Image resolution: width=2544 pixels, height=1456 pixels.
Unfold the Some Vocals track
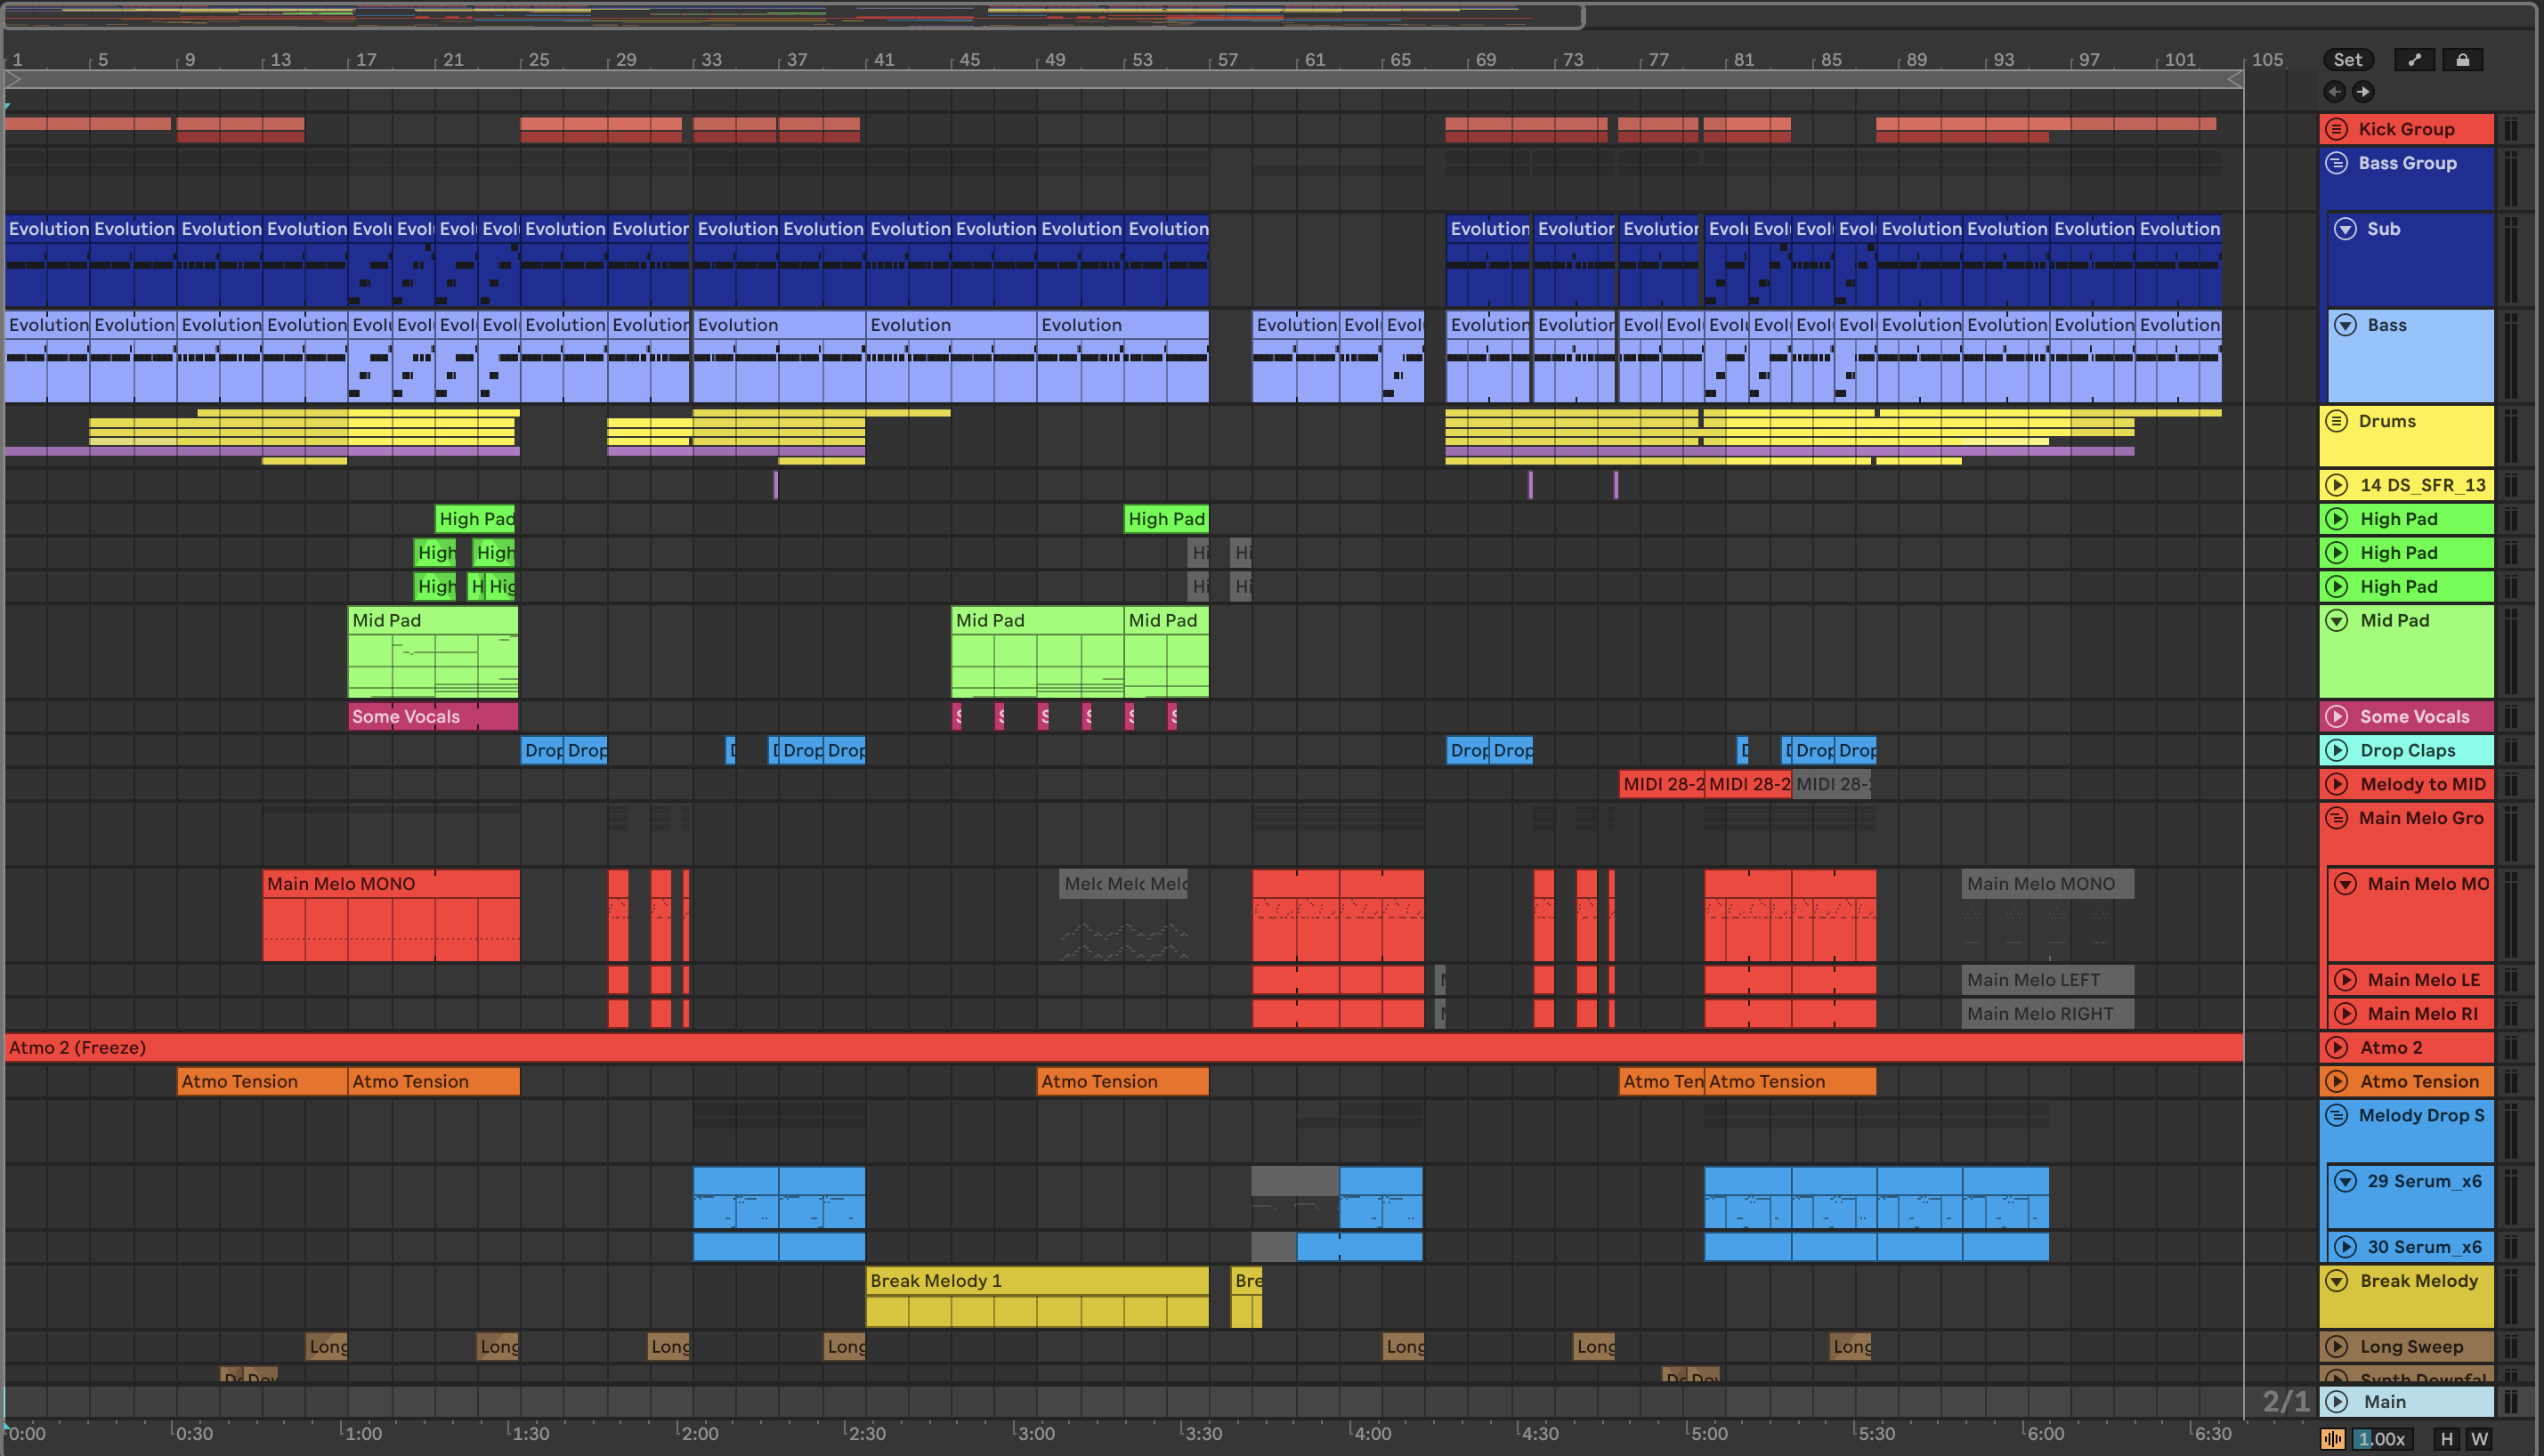pyautogui.click(x=2336, y=717)
